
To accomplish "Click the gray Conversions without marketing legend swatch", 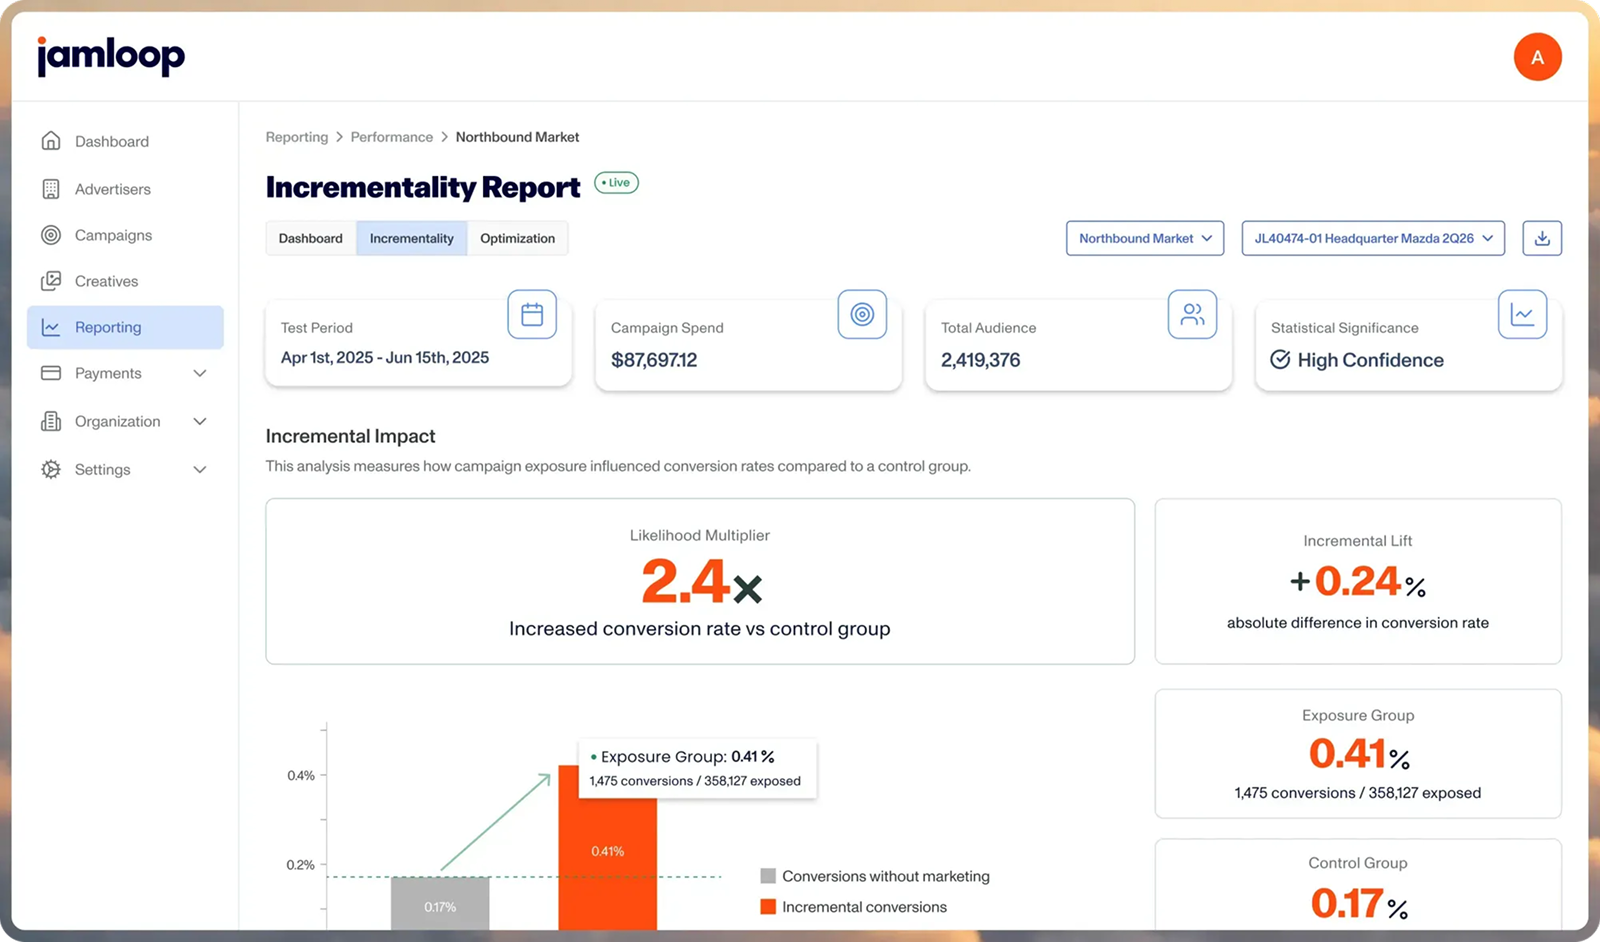I will point(768,876).
